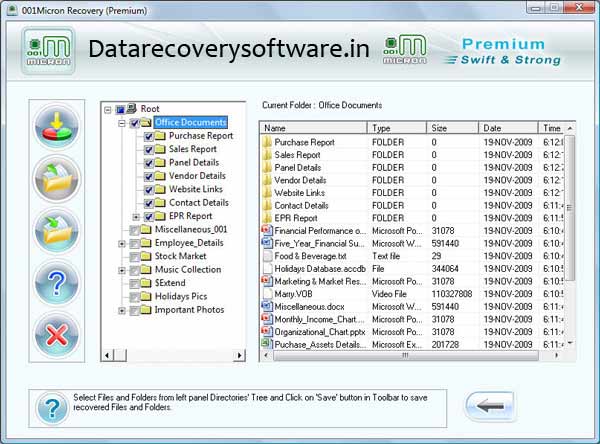Select the Vendor Details row in file list
The width and height of the screenshot is (600, 444).
pos(412,180)
